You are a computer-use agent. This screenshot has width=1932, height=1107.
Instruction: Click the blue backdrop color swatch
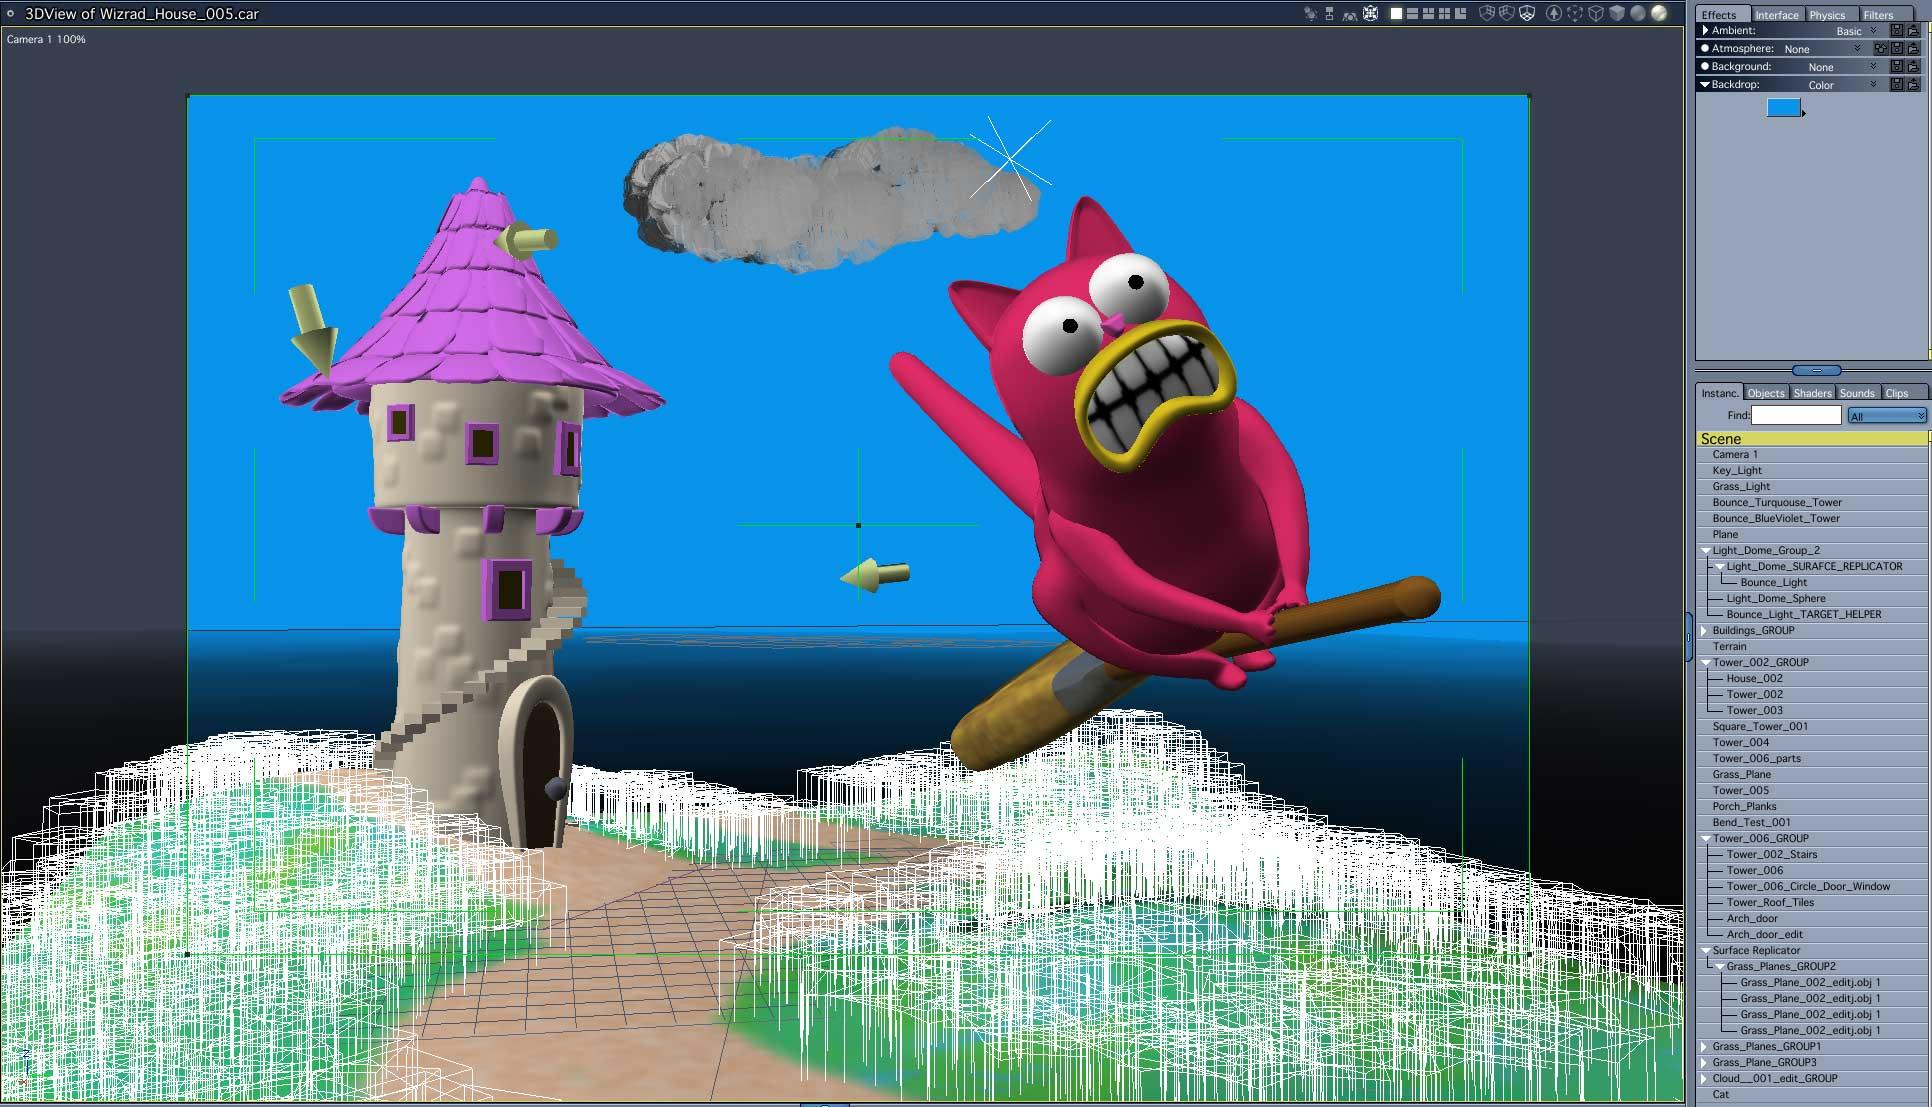pyautogui.click(x=1783, y=108)
